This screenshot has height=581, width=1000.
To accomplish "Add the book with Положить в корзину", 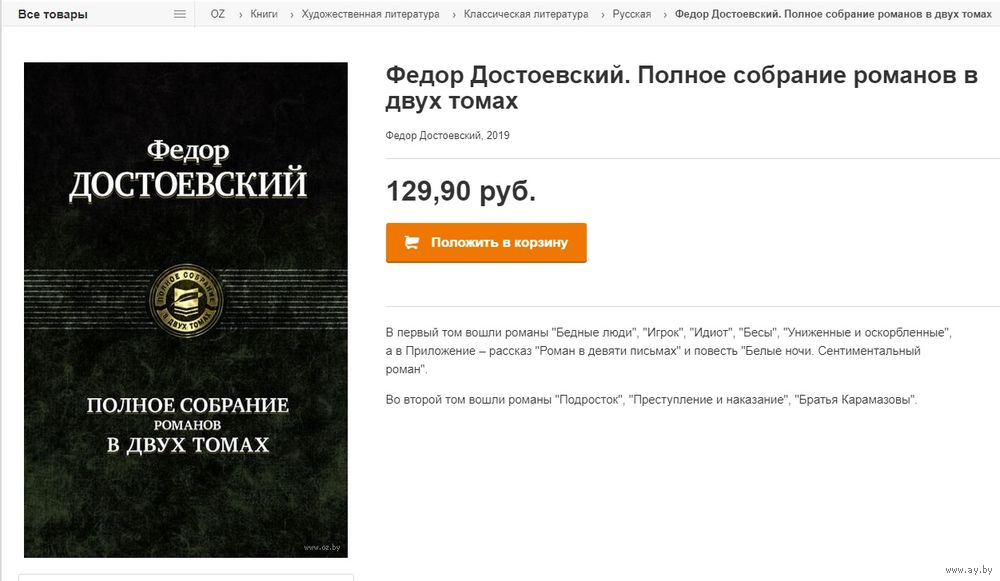I will 486,242.
